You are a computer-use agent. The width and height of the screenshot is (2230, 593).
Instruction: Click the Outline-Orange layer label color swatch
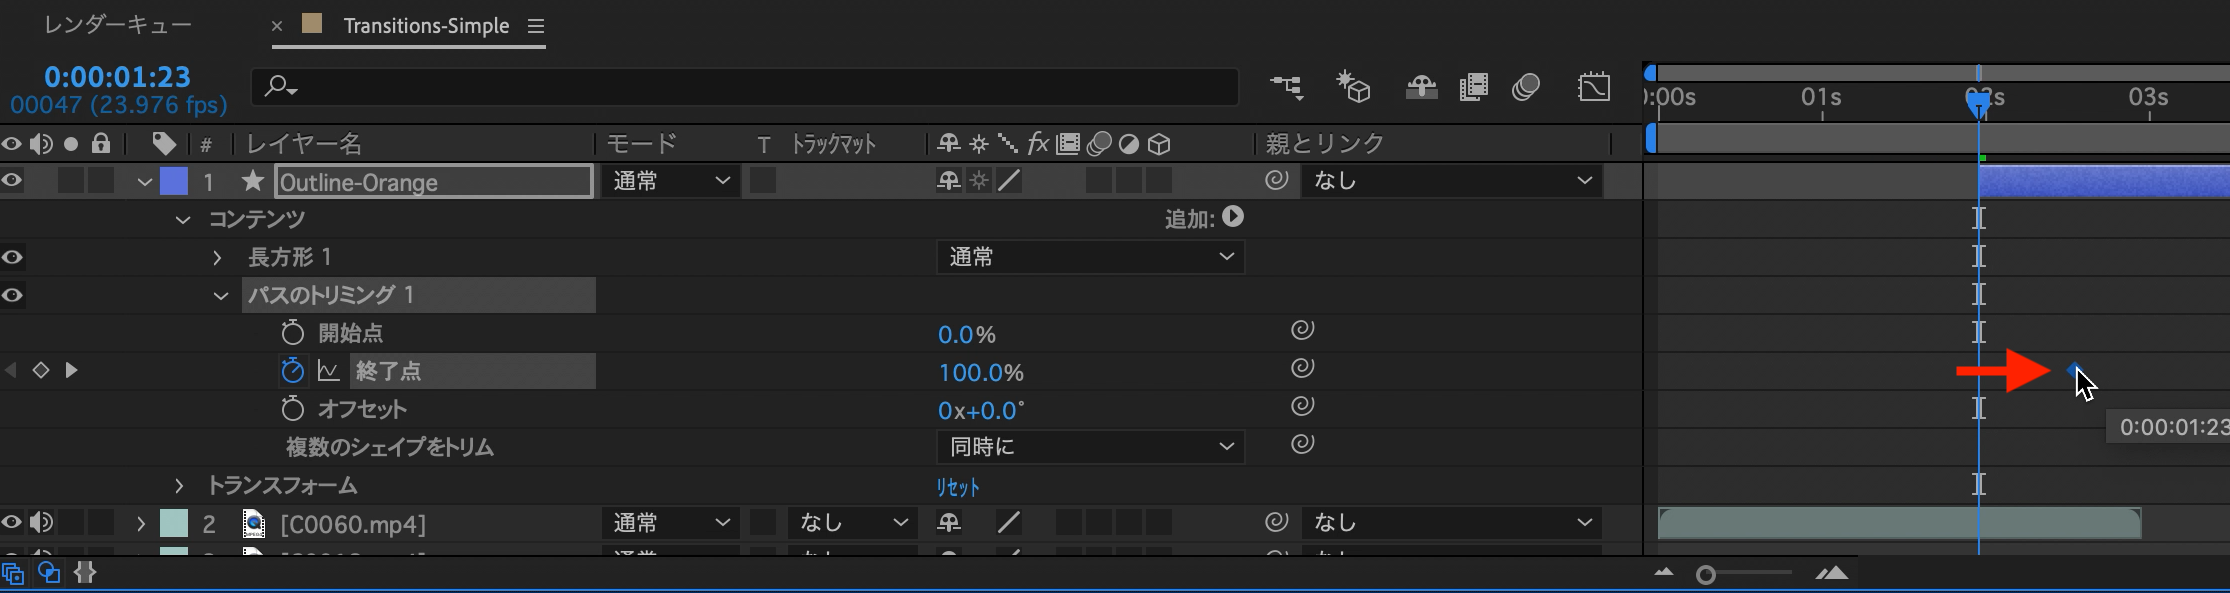(x=174, y=181)
